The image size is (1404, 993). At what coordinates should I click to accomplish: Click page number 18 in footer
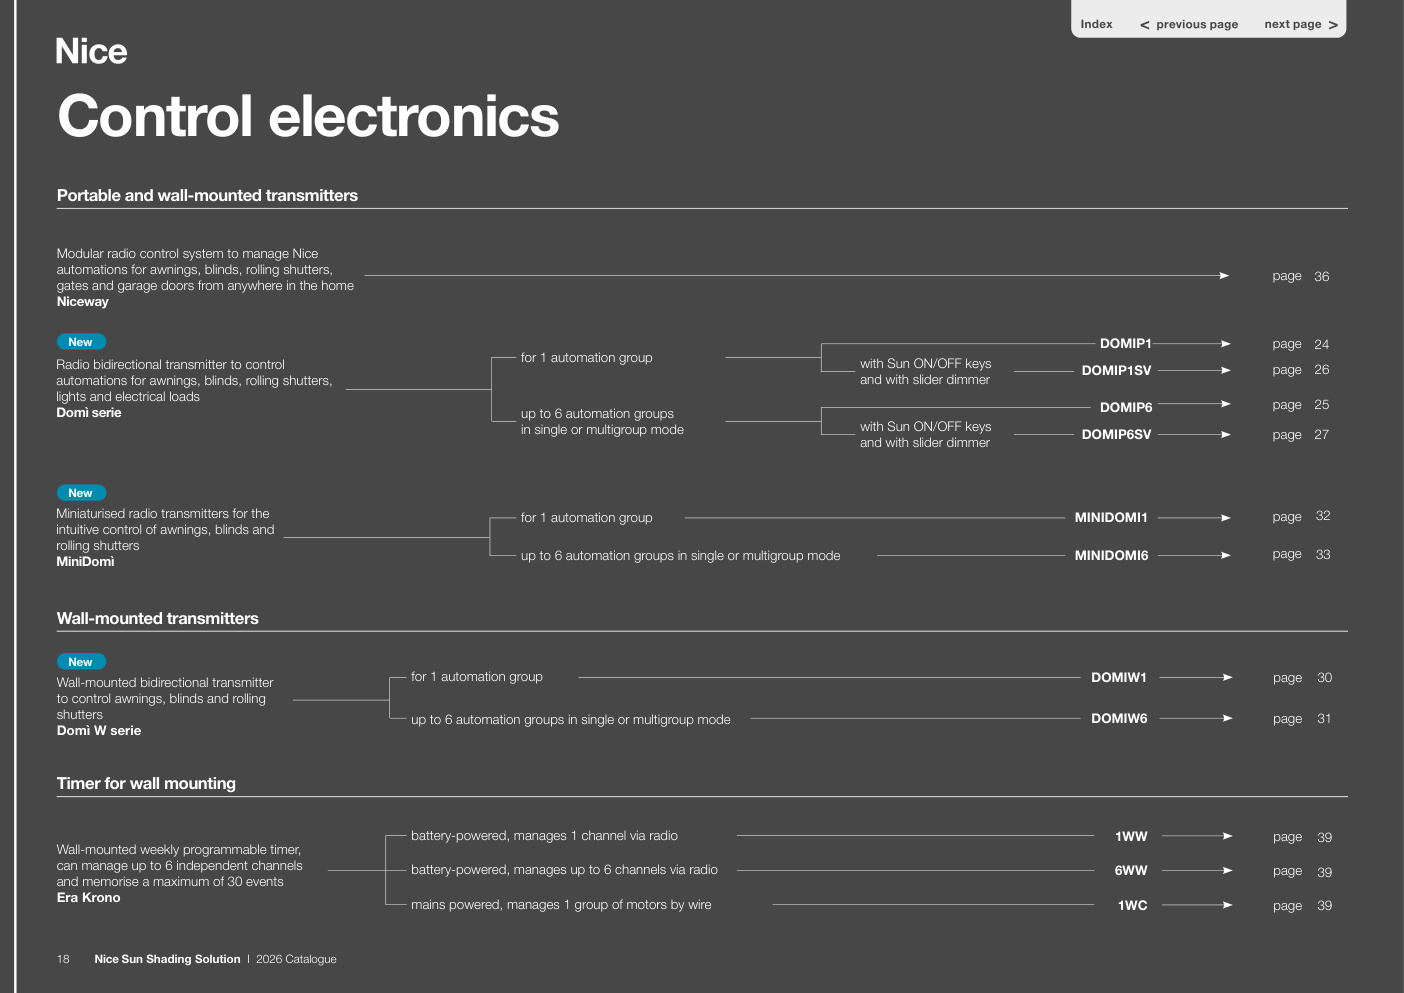coord(63,959)
